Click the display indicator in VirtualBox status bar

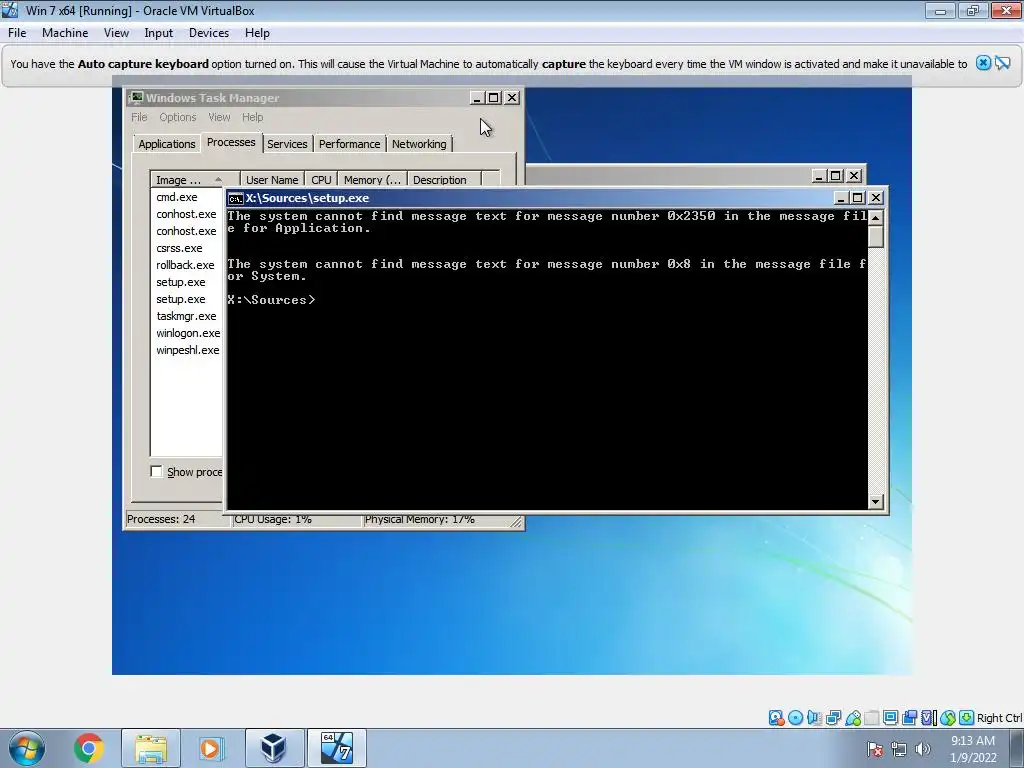[x=891, y=718]
